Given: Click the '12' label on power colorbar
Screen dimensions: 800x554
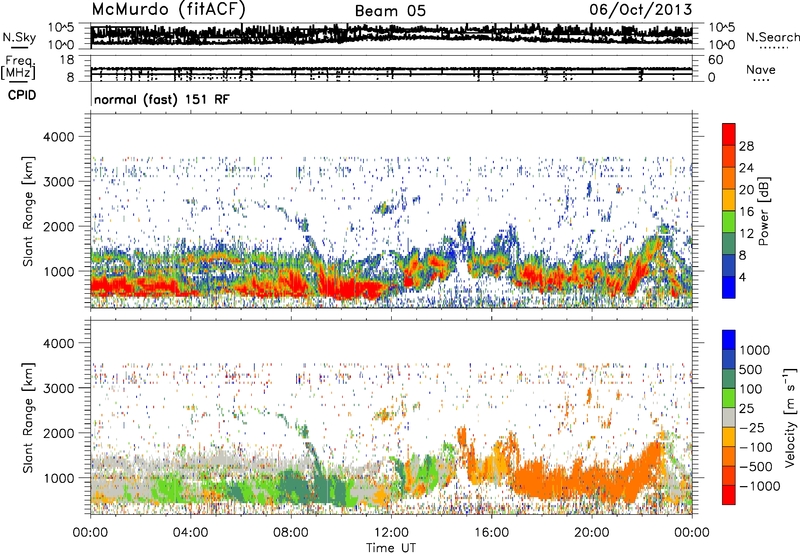Looking at the screenshot, I should (x=746, y=234).
